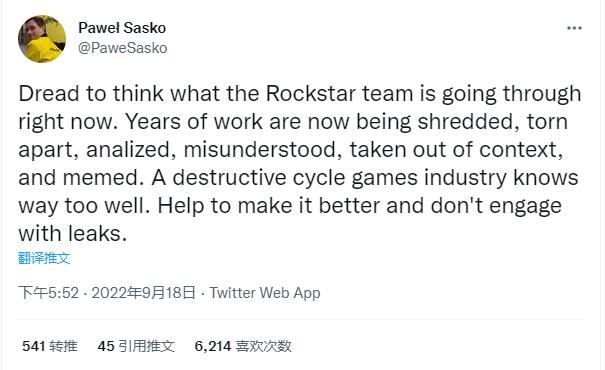Click the 2022年9月18日 date link
This screenshot has width=605, height=370.
[144, 293]
